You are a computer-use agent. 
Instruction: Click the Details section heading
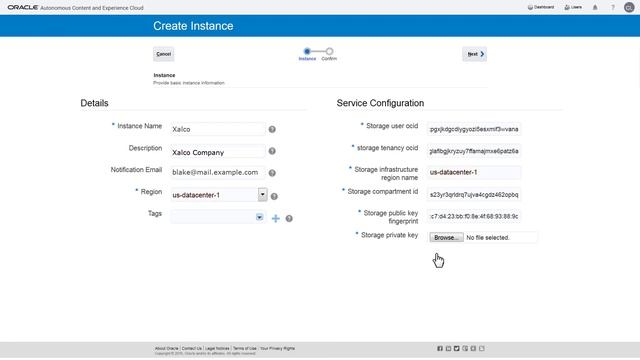tap(94, 103)
